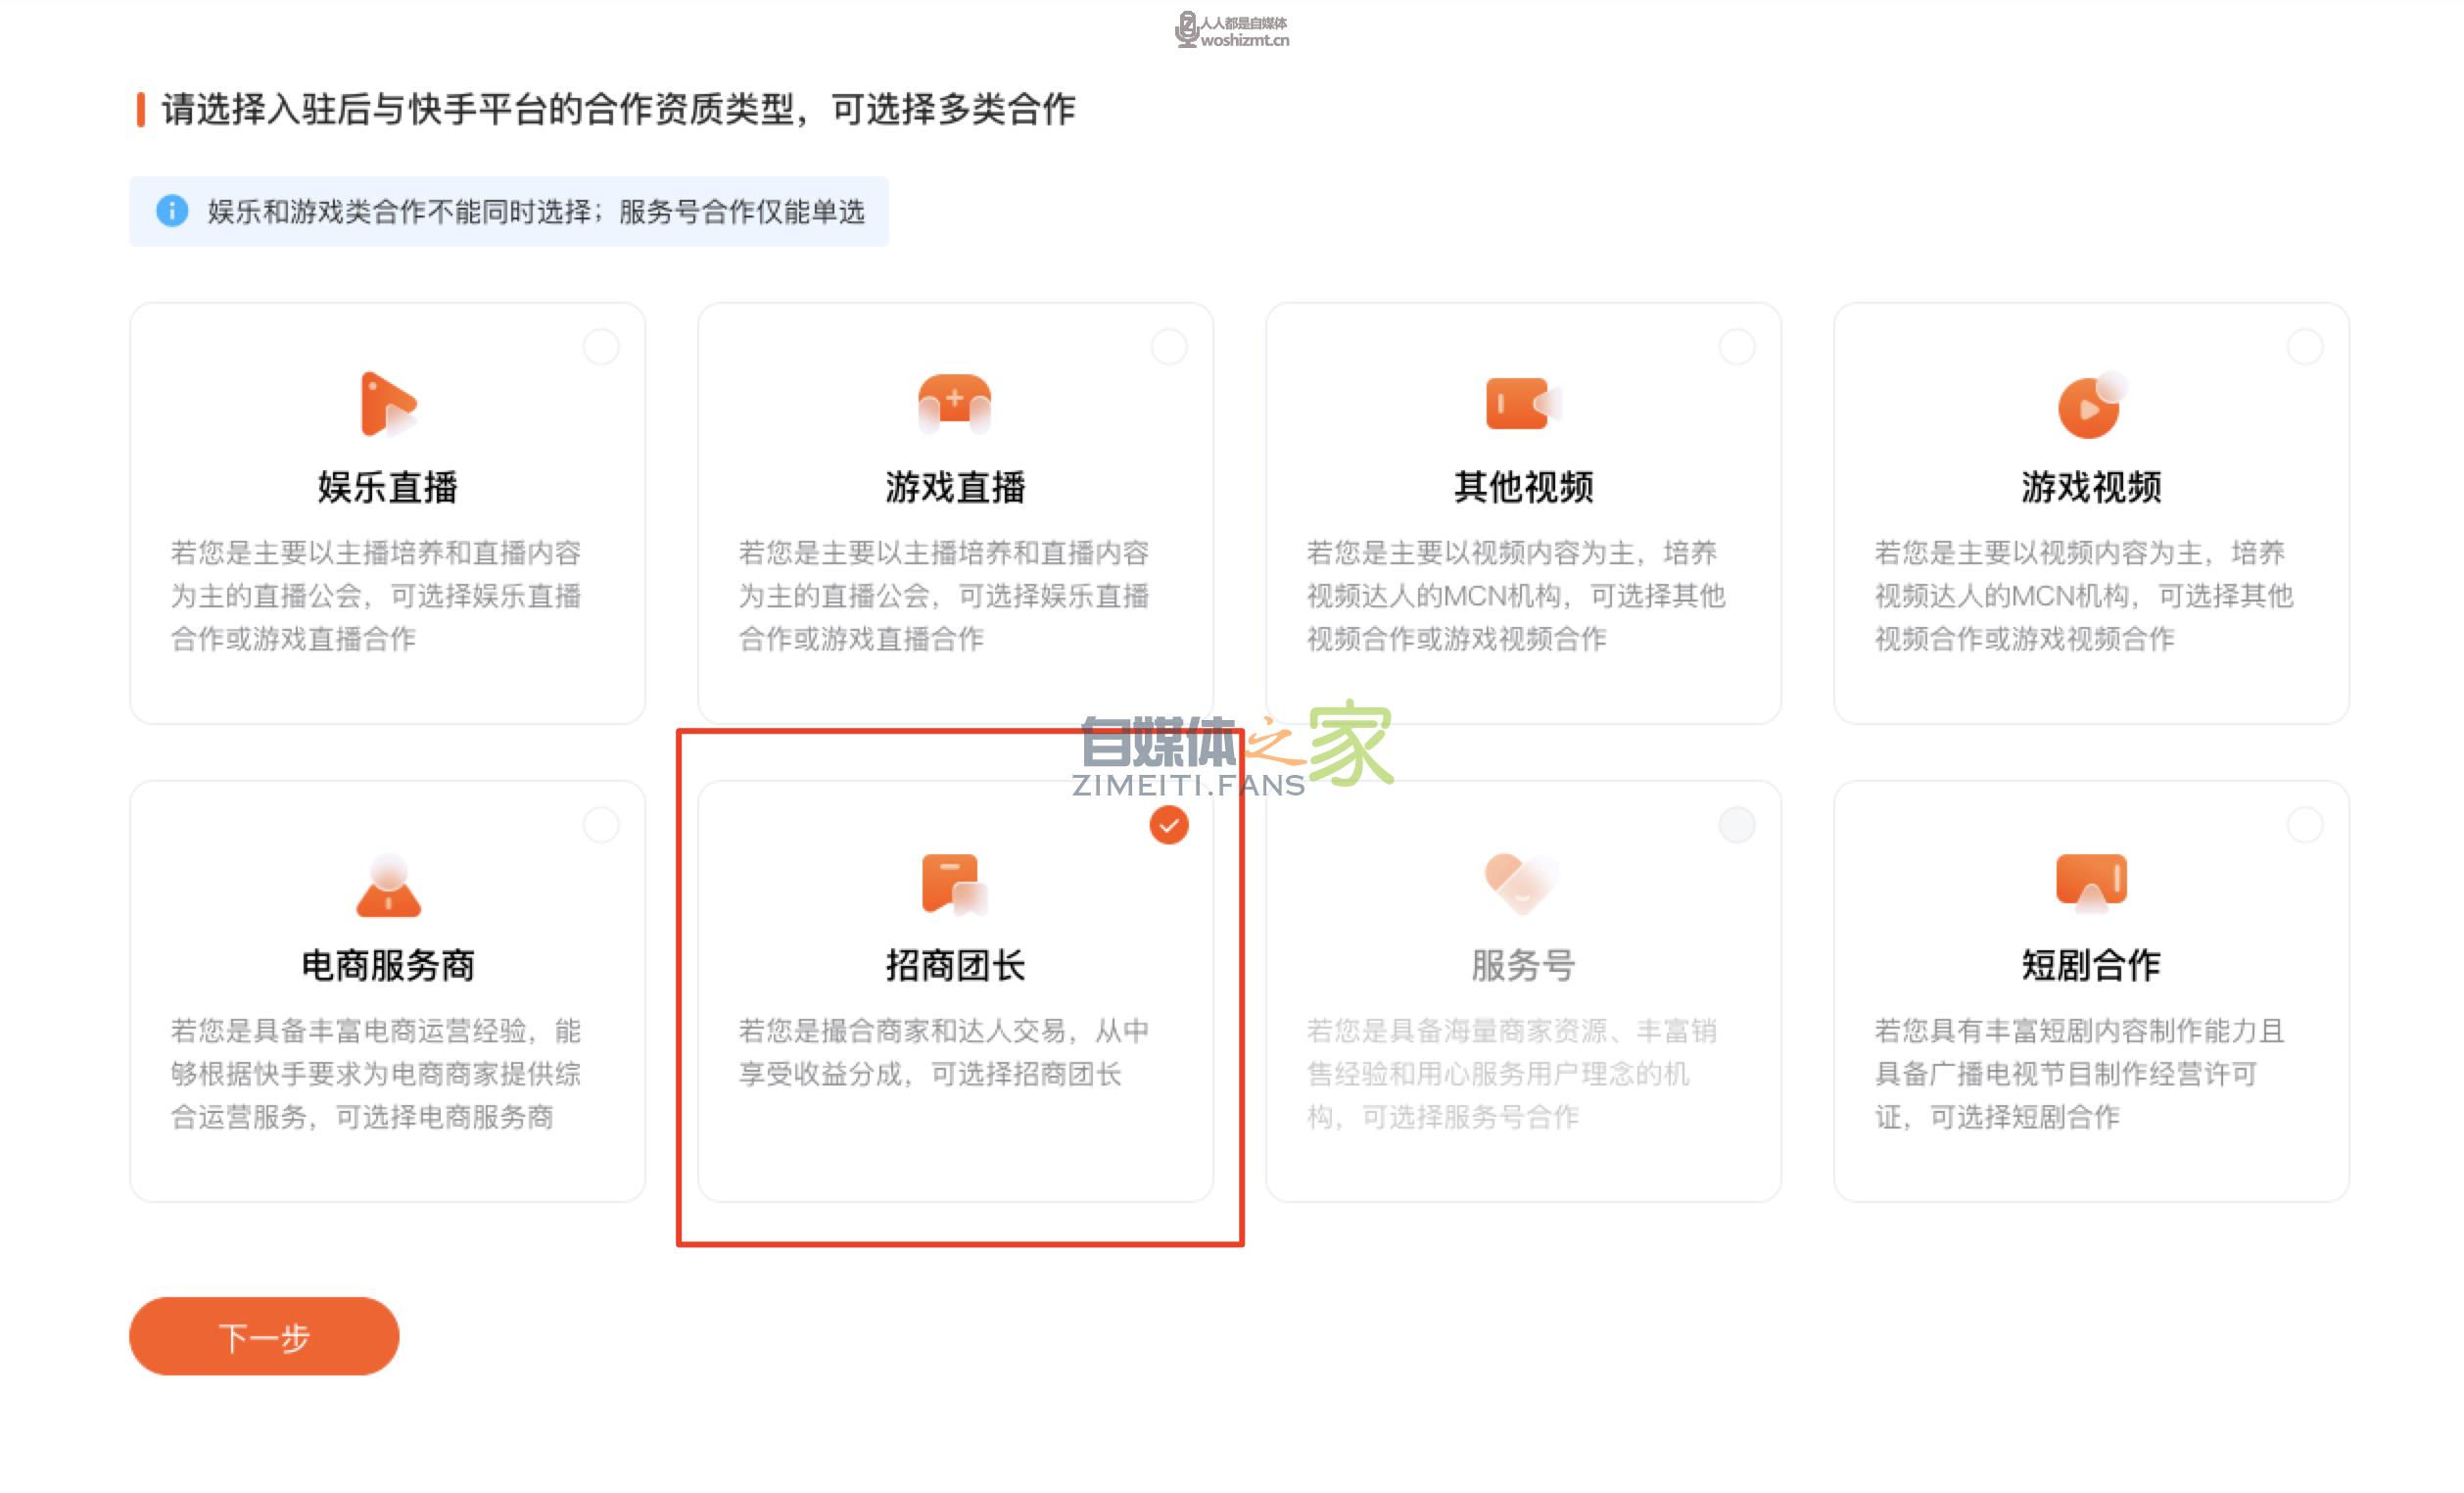Image resolution: width=2464 pixels, height=1493 pixels.
Task: Click the 游戏视频 card title
Action: point(2090,487)
